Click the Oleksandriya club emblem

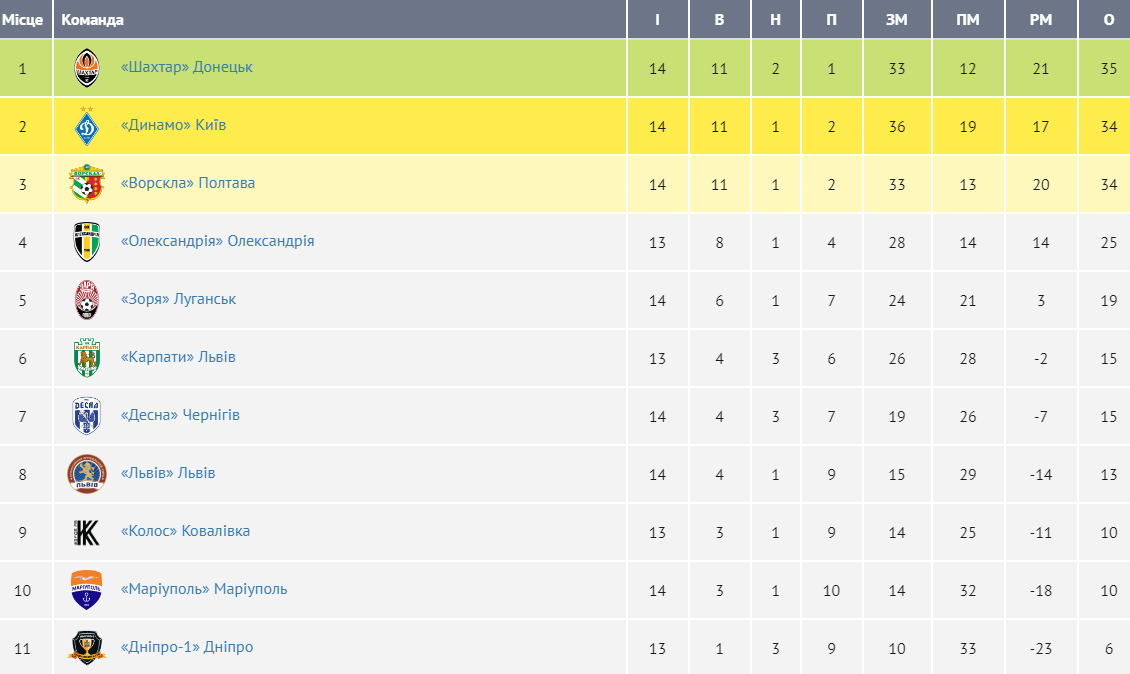(87, 242)
